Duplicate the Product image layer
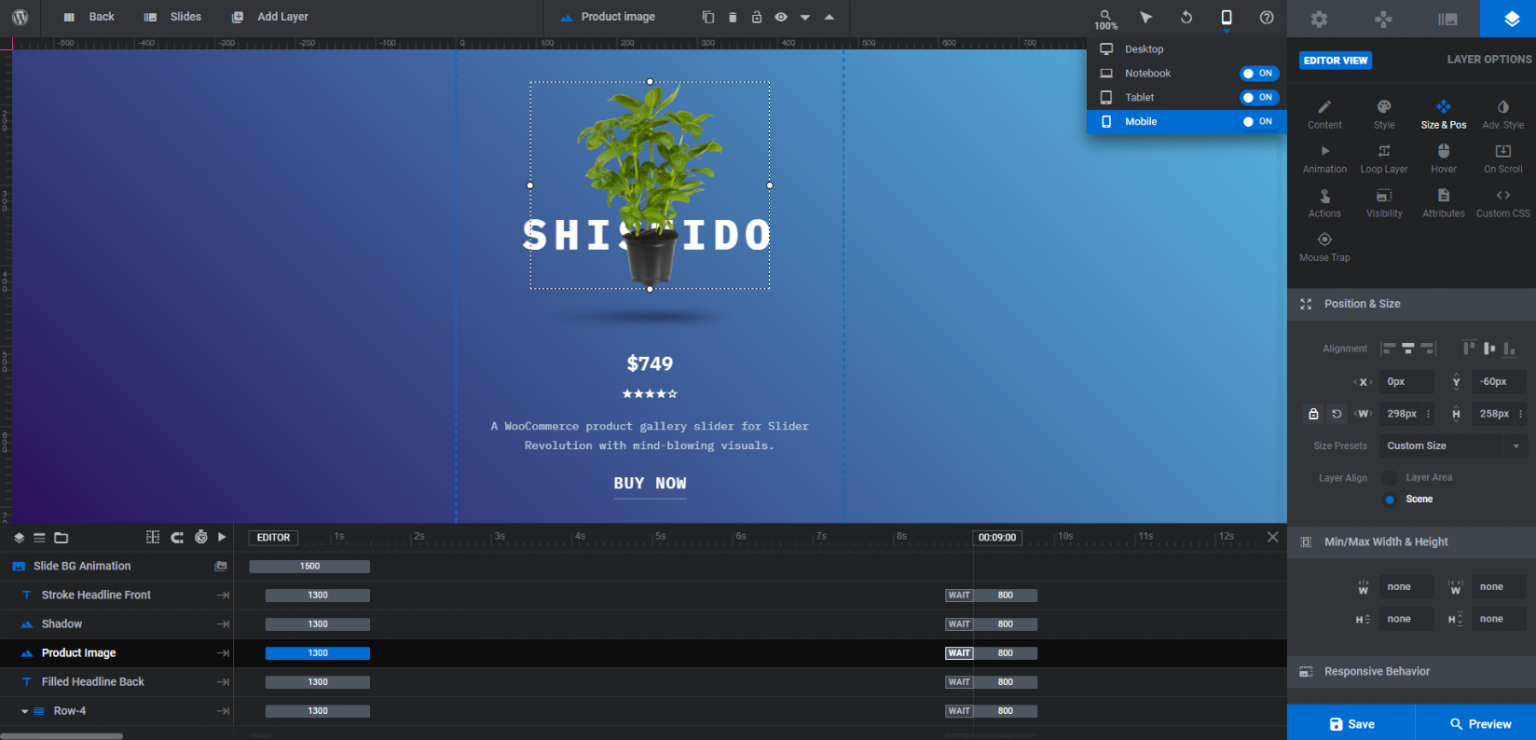Screen dimensions: 1536x740 (x=707, y=17)
